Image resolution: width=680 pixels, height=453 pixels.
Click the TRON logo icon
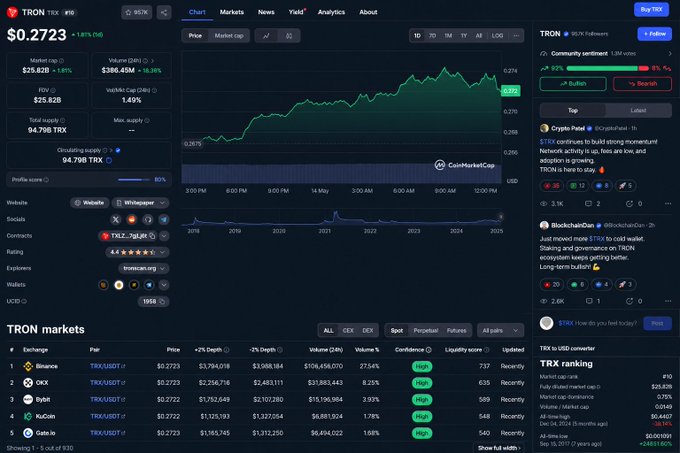[x=12, y=12]
